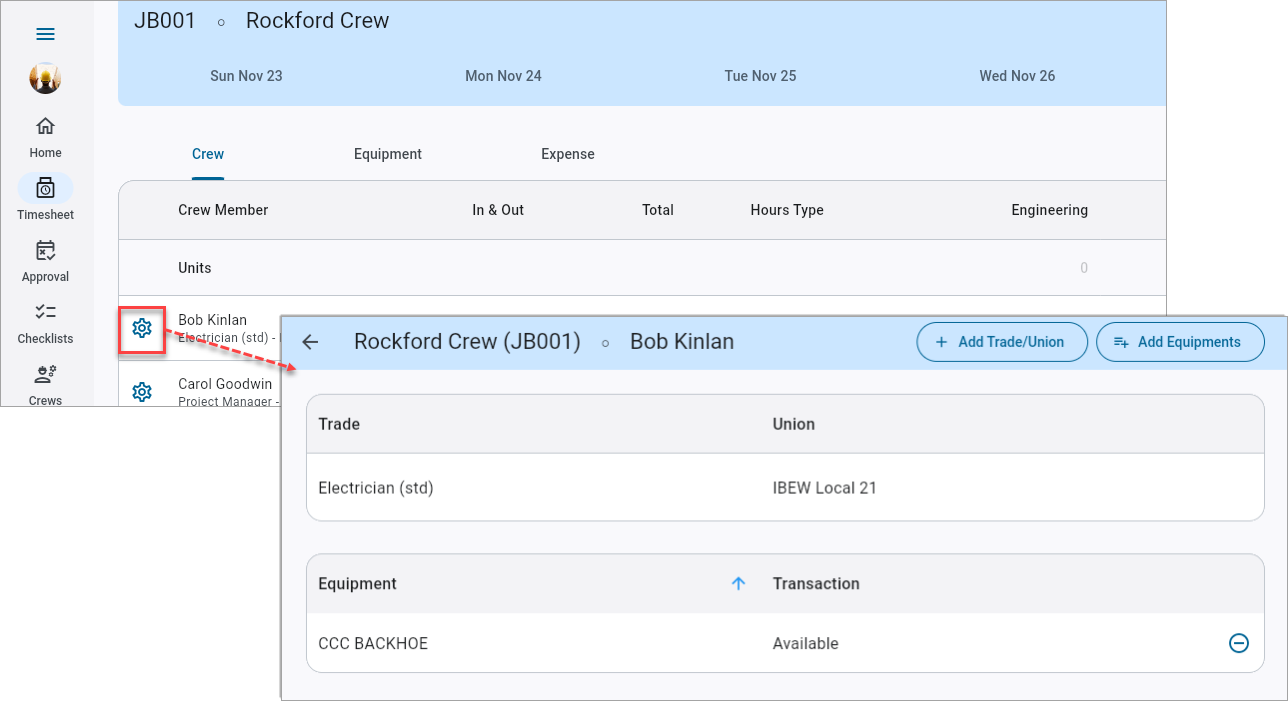Open your profile avatar in the sidebar
Screen dimensions: 1288x701
(x=45, y=78)
